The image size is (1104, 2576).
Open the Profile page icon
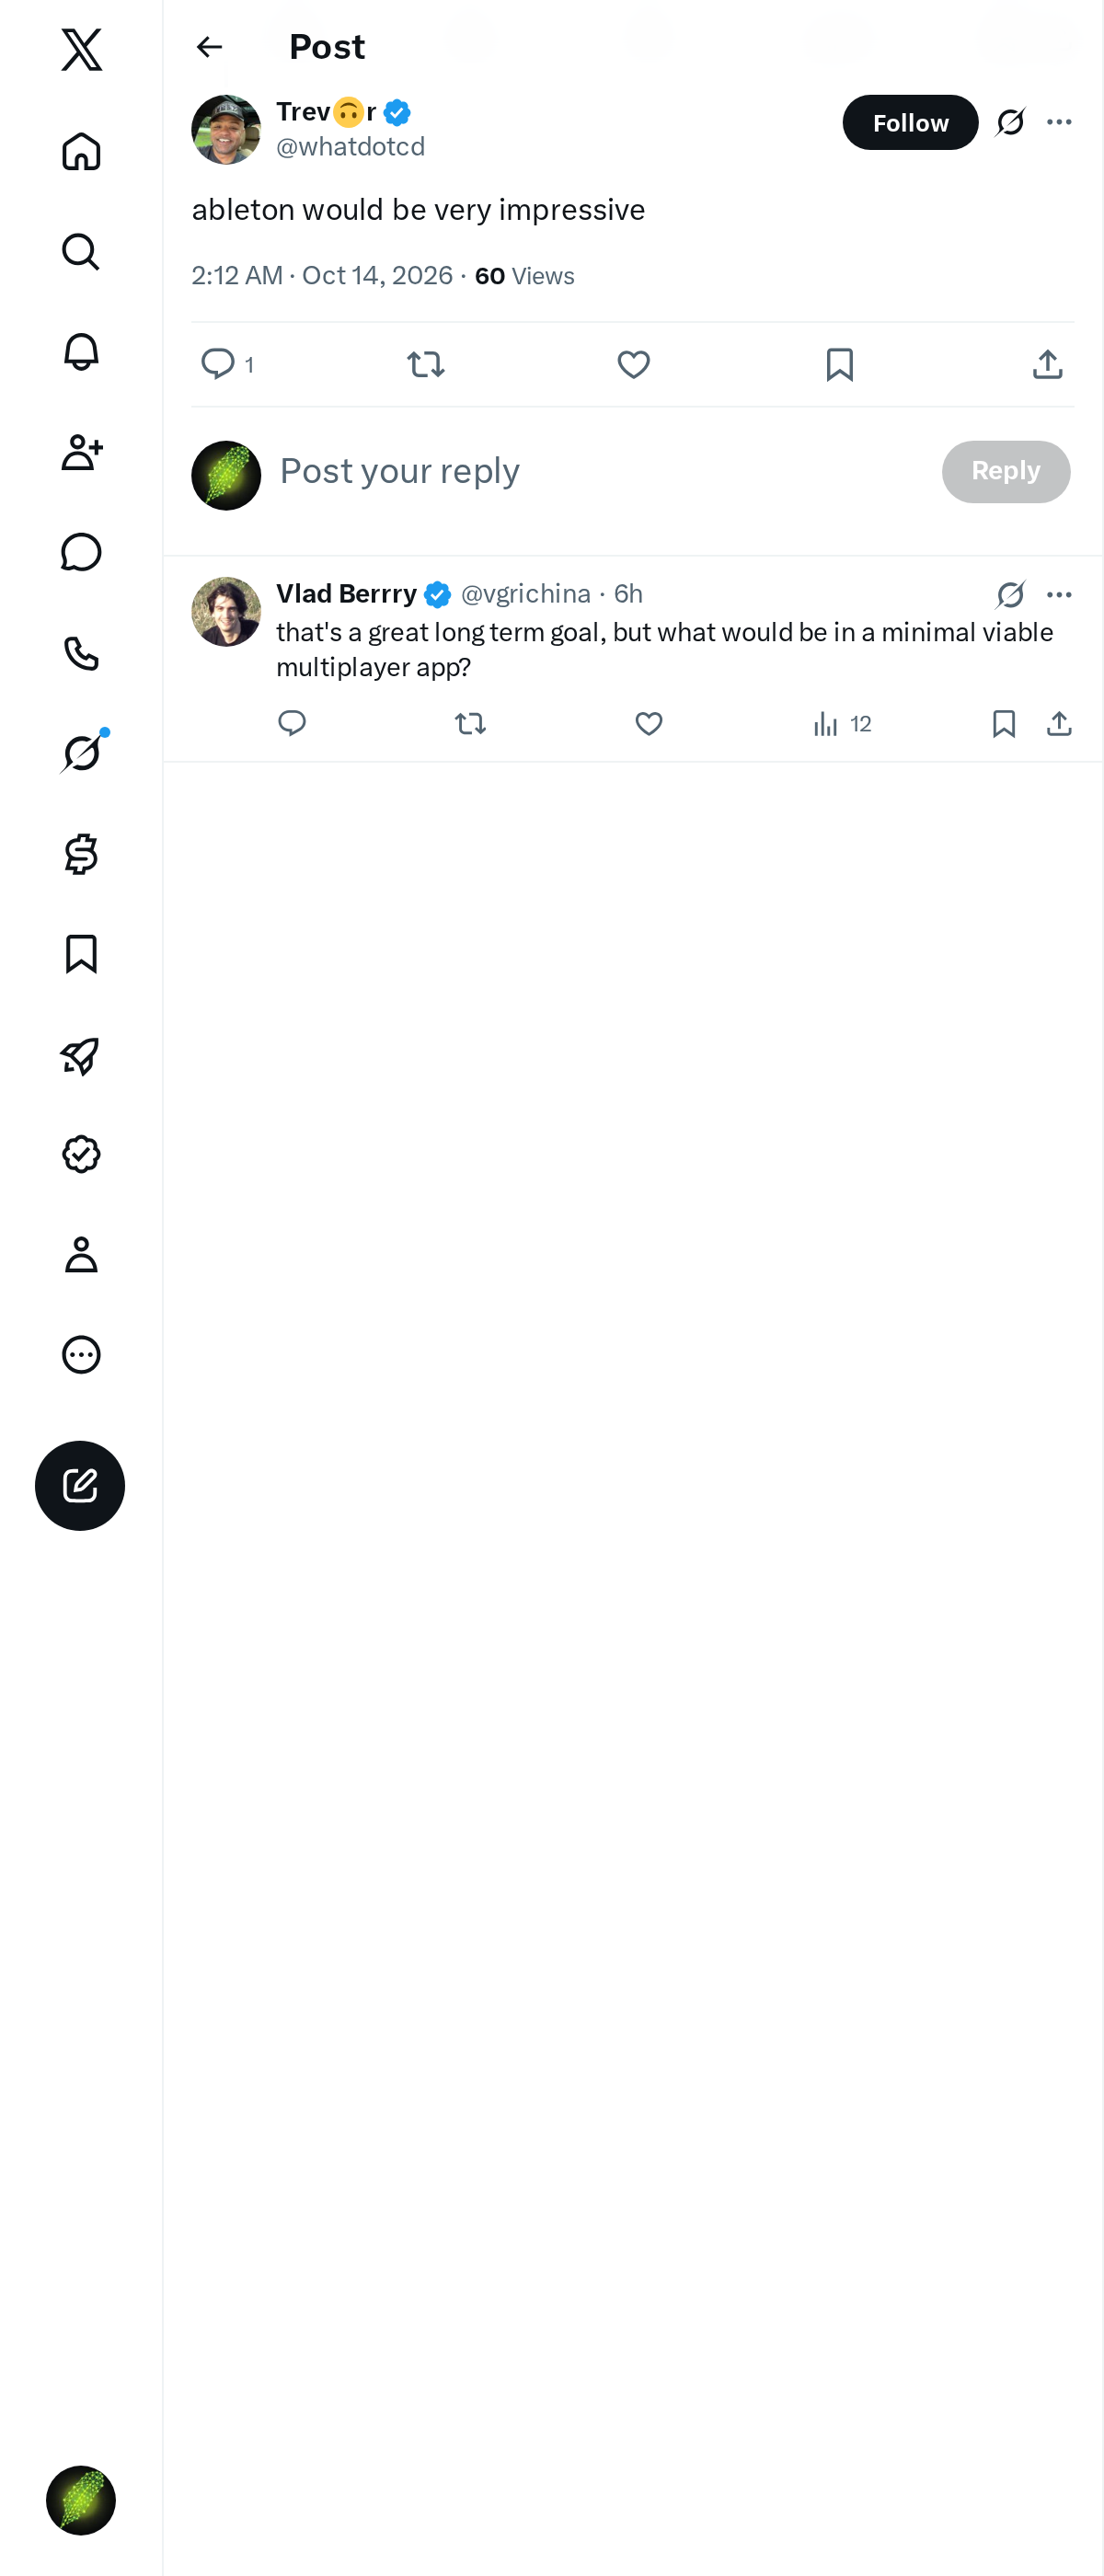click(x=81, y=1254)
